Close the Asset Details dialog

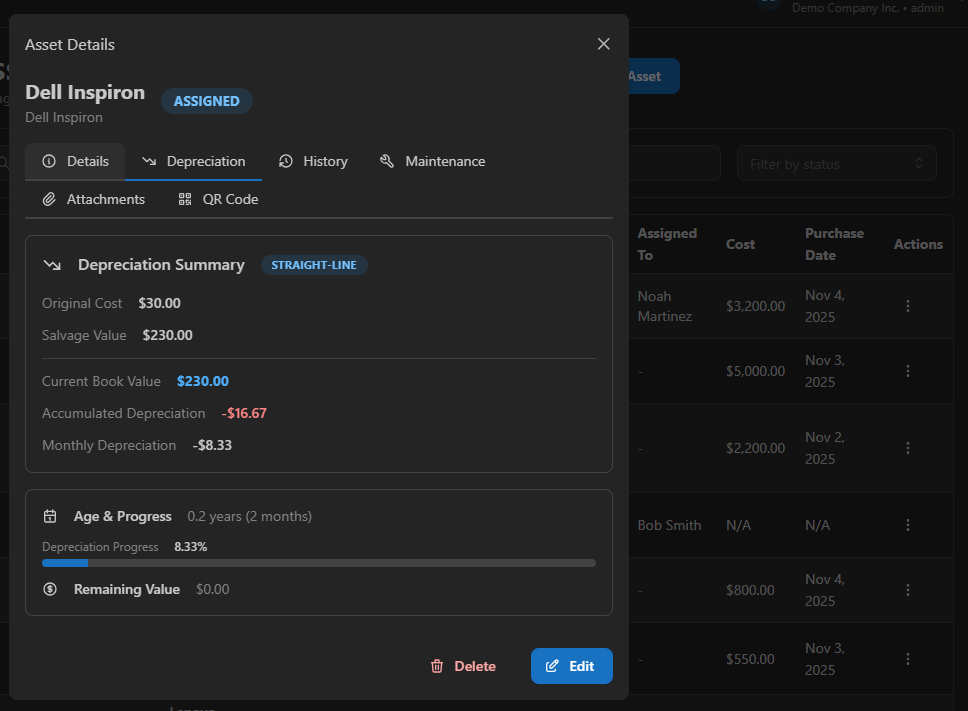[603, 44]
